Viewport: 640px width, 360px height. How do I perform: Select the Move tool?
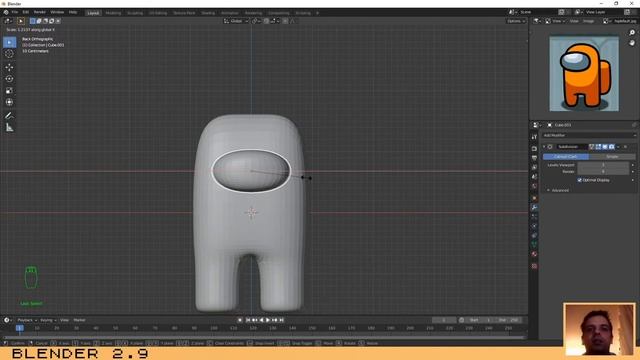pos(9,67)
